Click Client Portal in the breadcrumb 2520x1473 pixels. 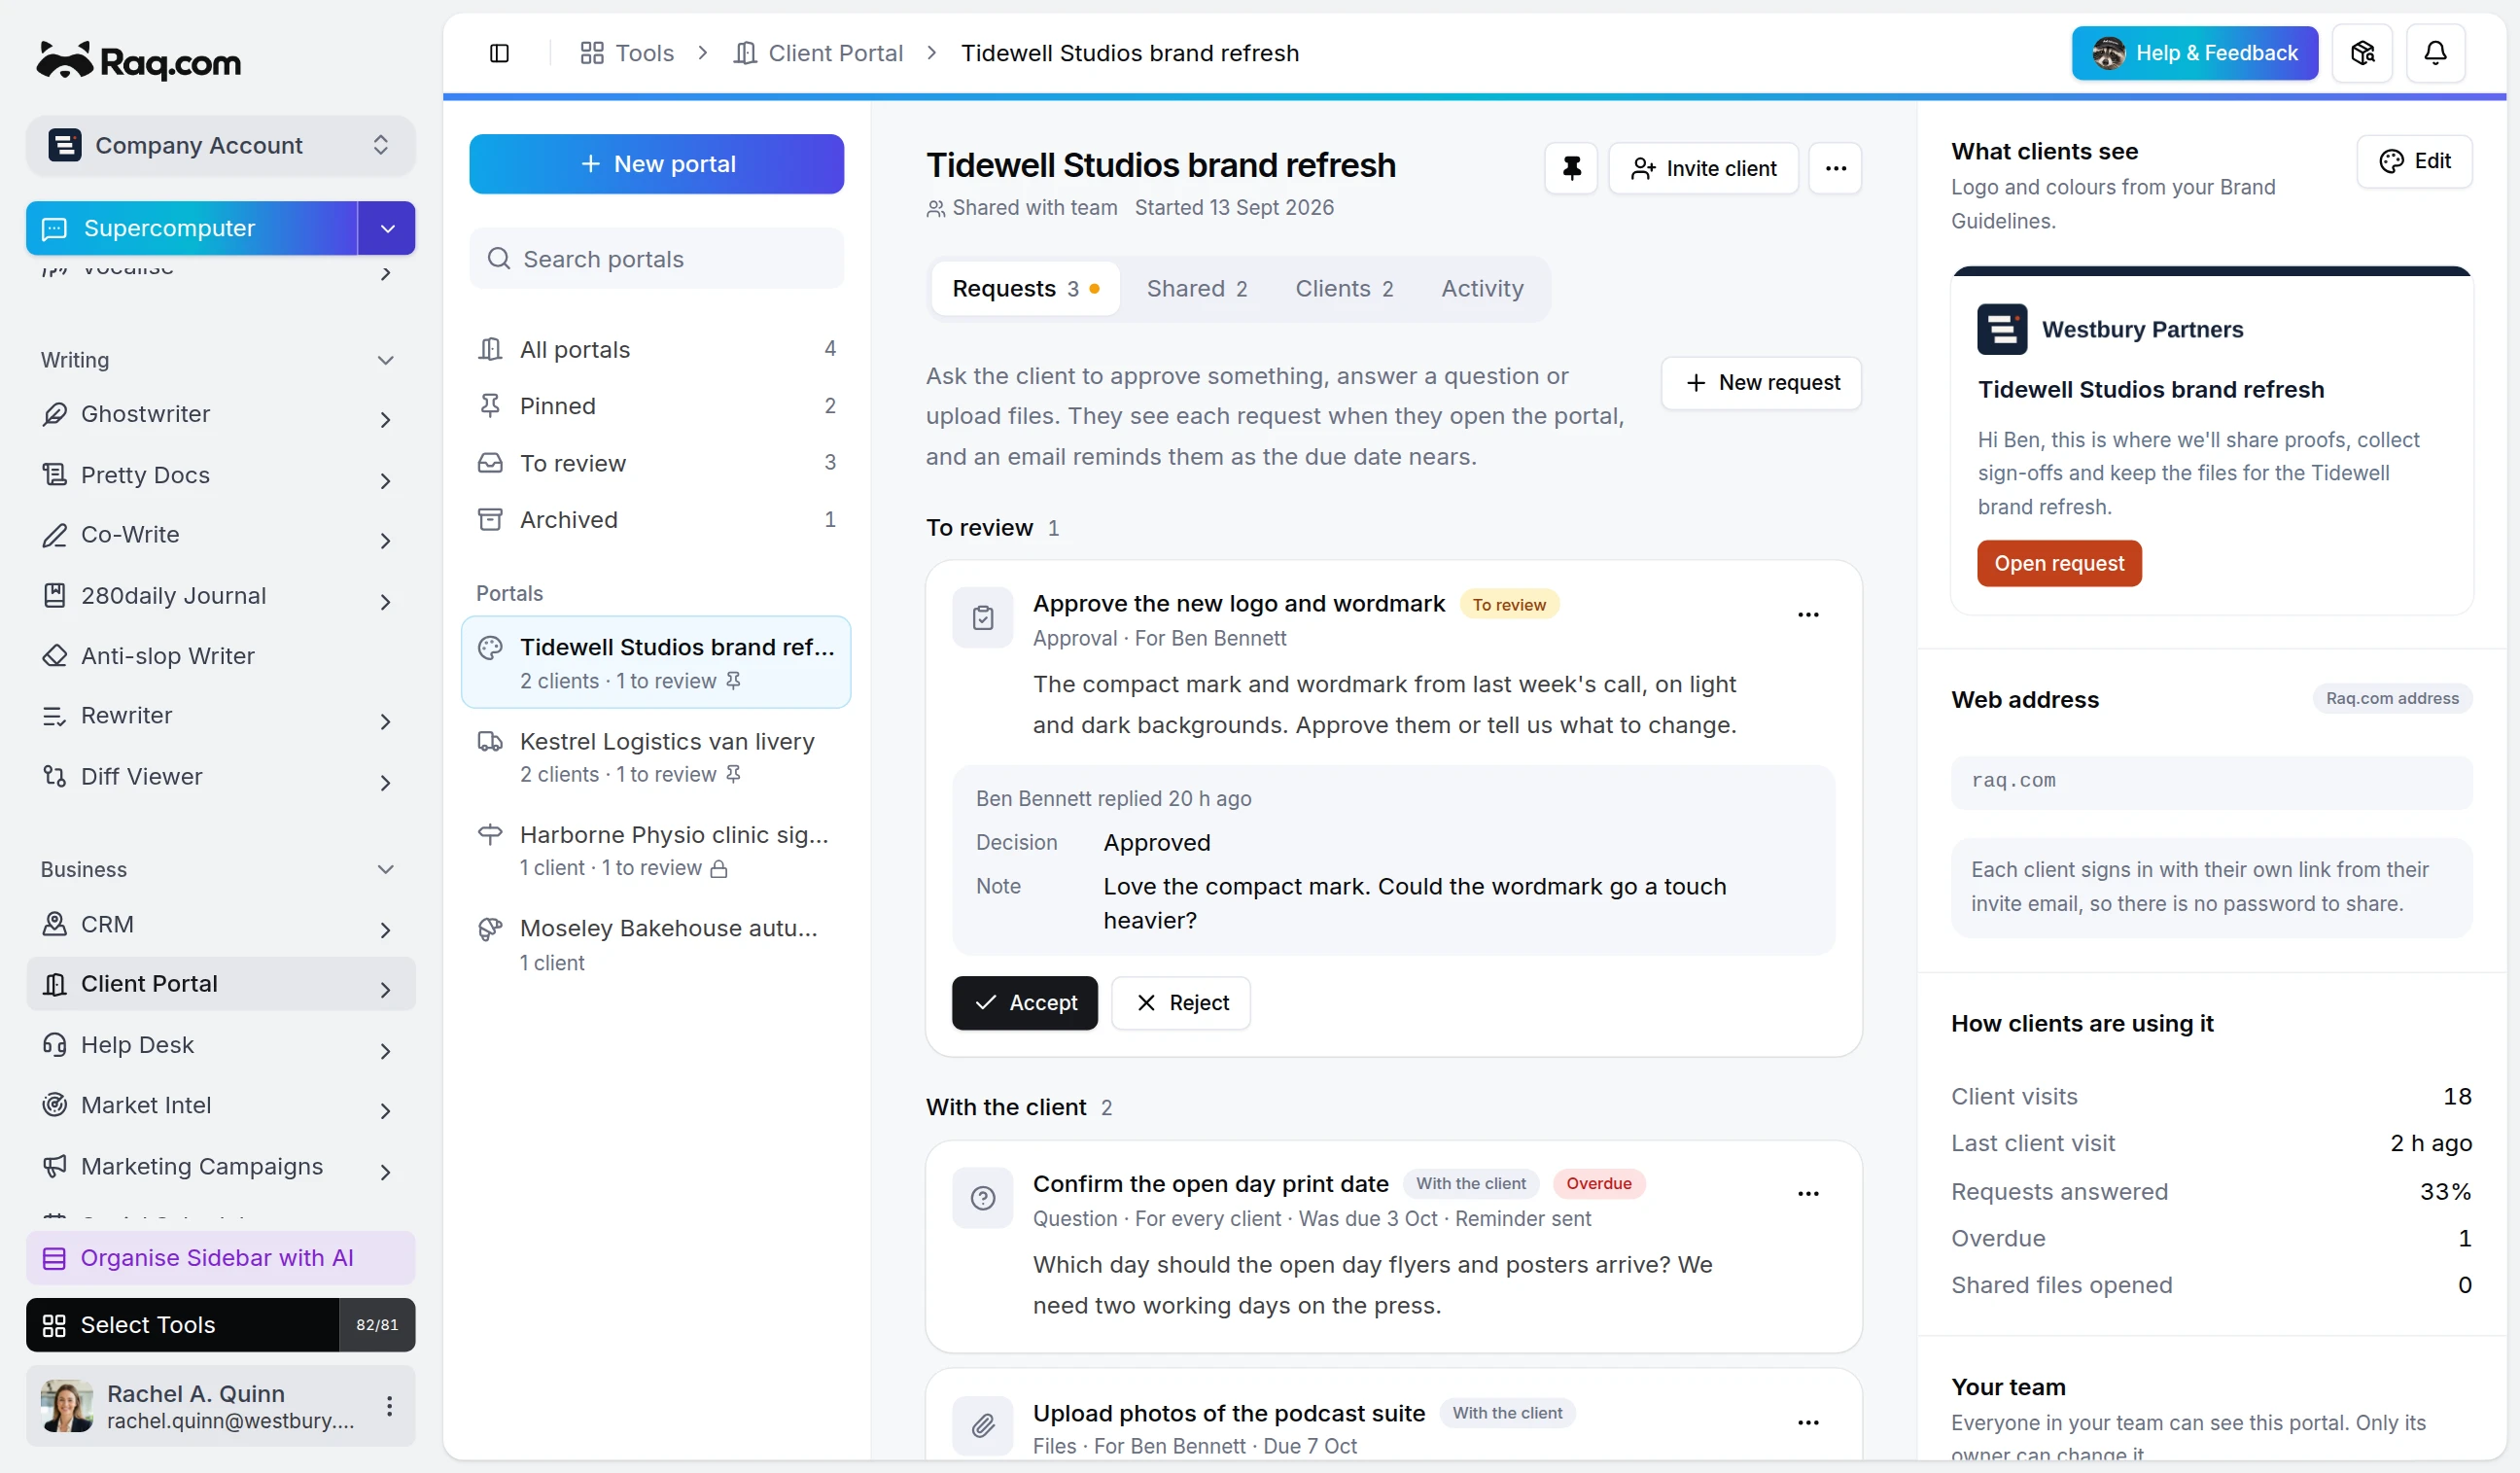[x=818, y=53]
